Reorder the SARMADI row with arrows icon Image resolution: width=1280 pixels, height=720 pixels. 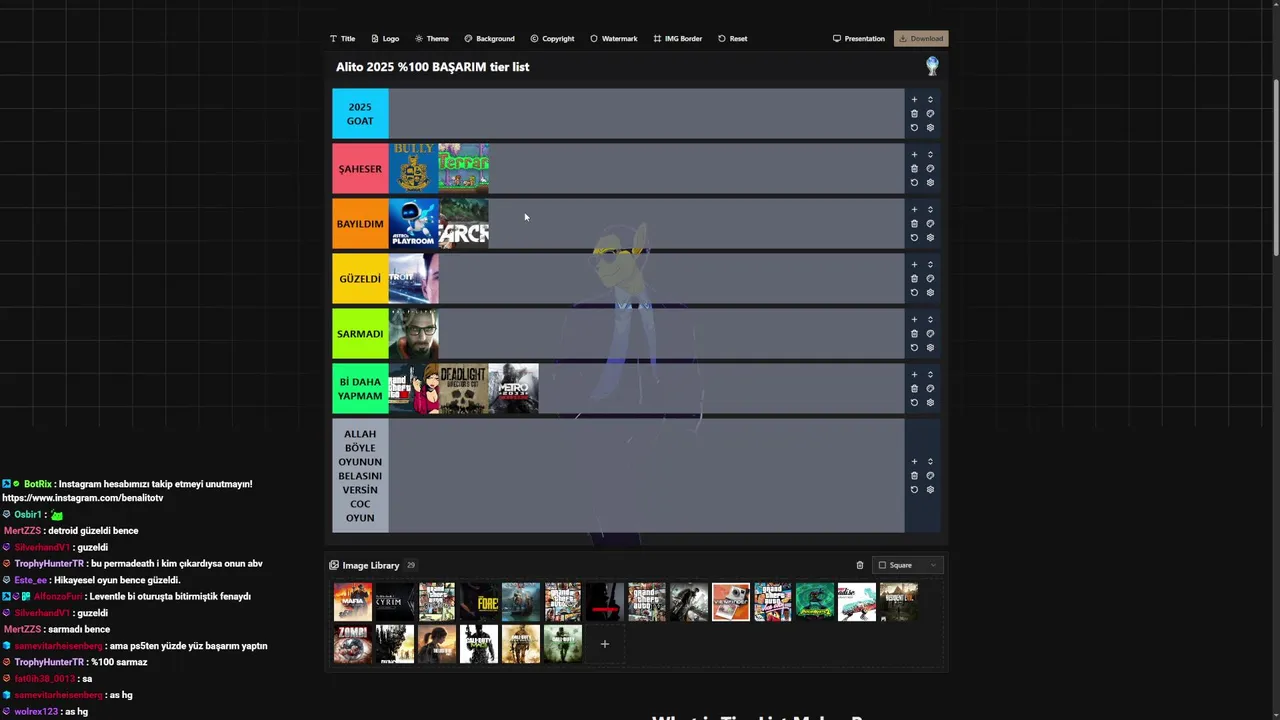click(x=930, y=319)
